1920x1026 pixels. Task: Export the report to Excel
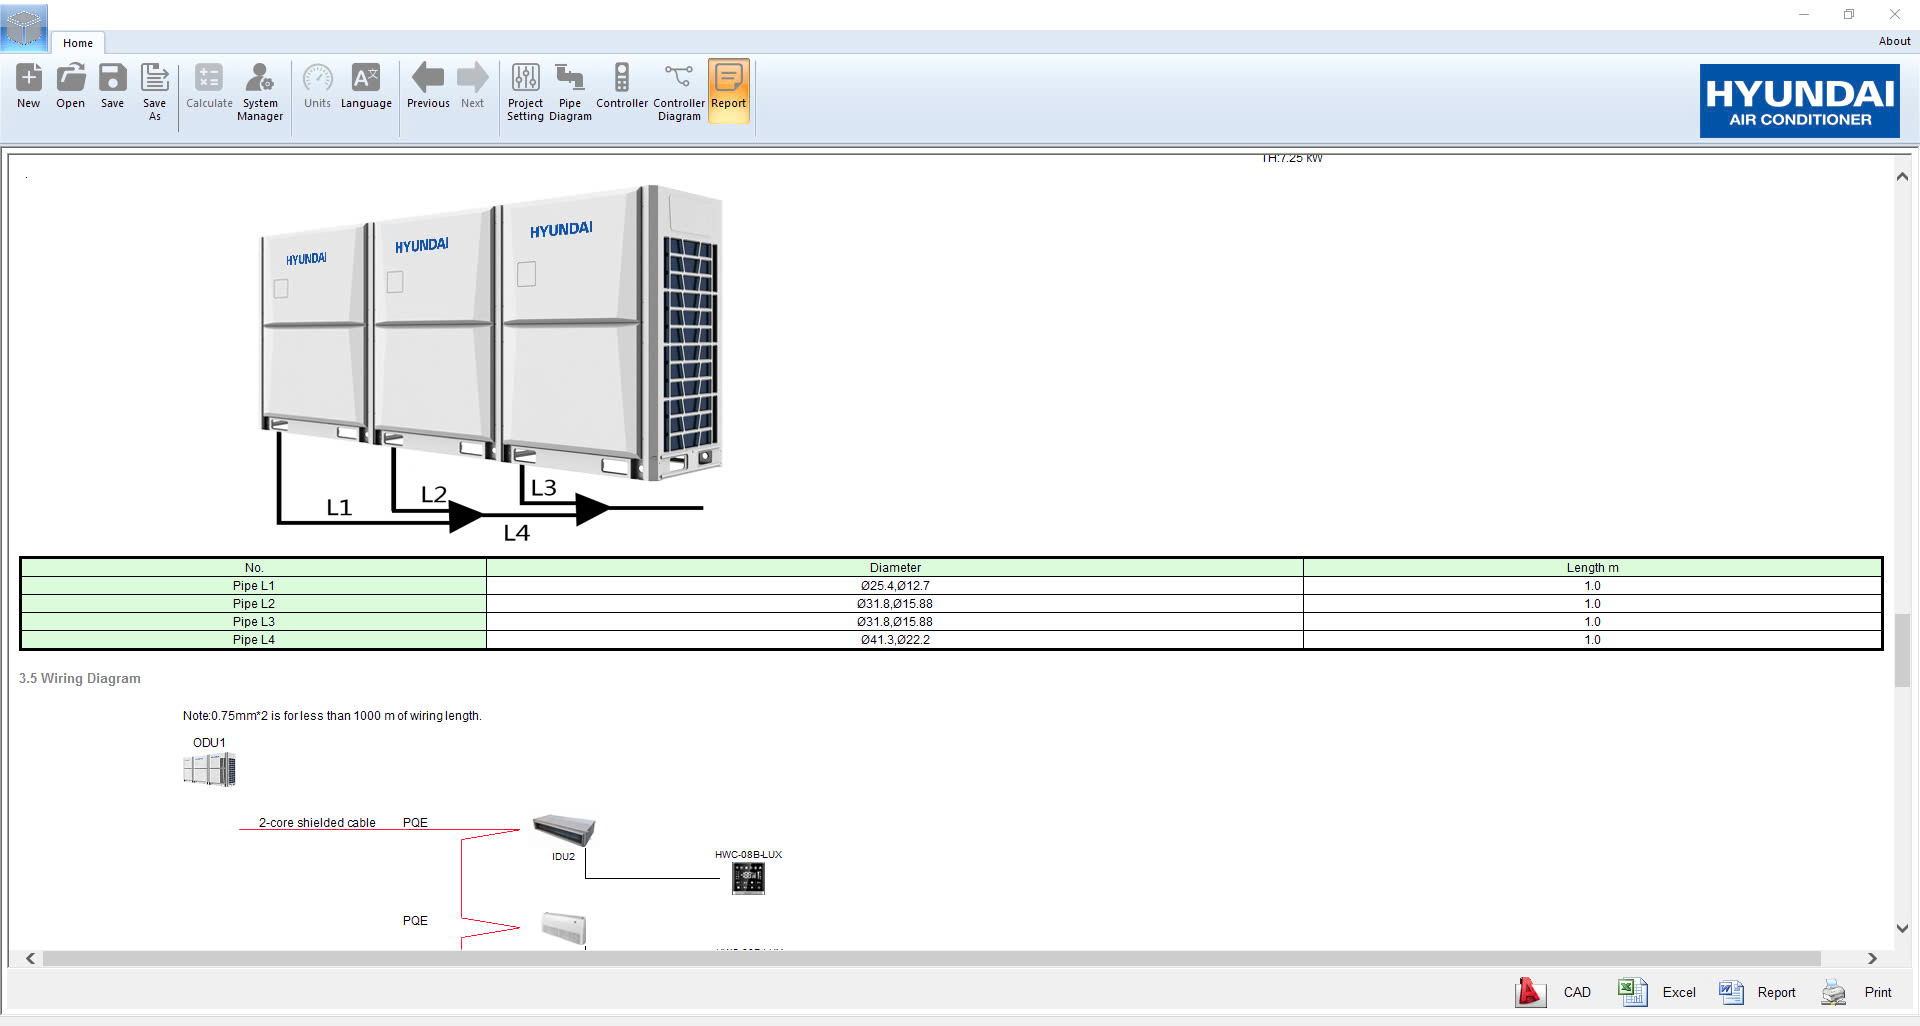click(1657, 992)
